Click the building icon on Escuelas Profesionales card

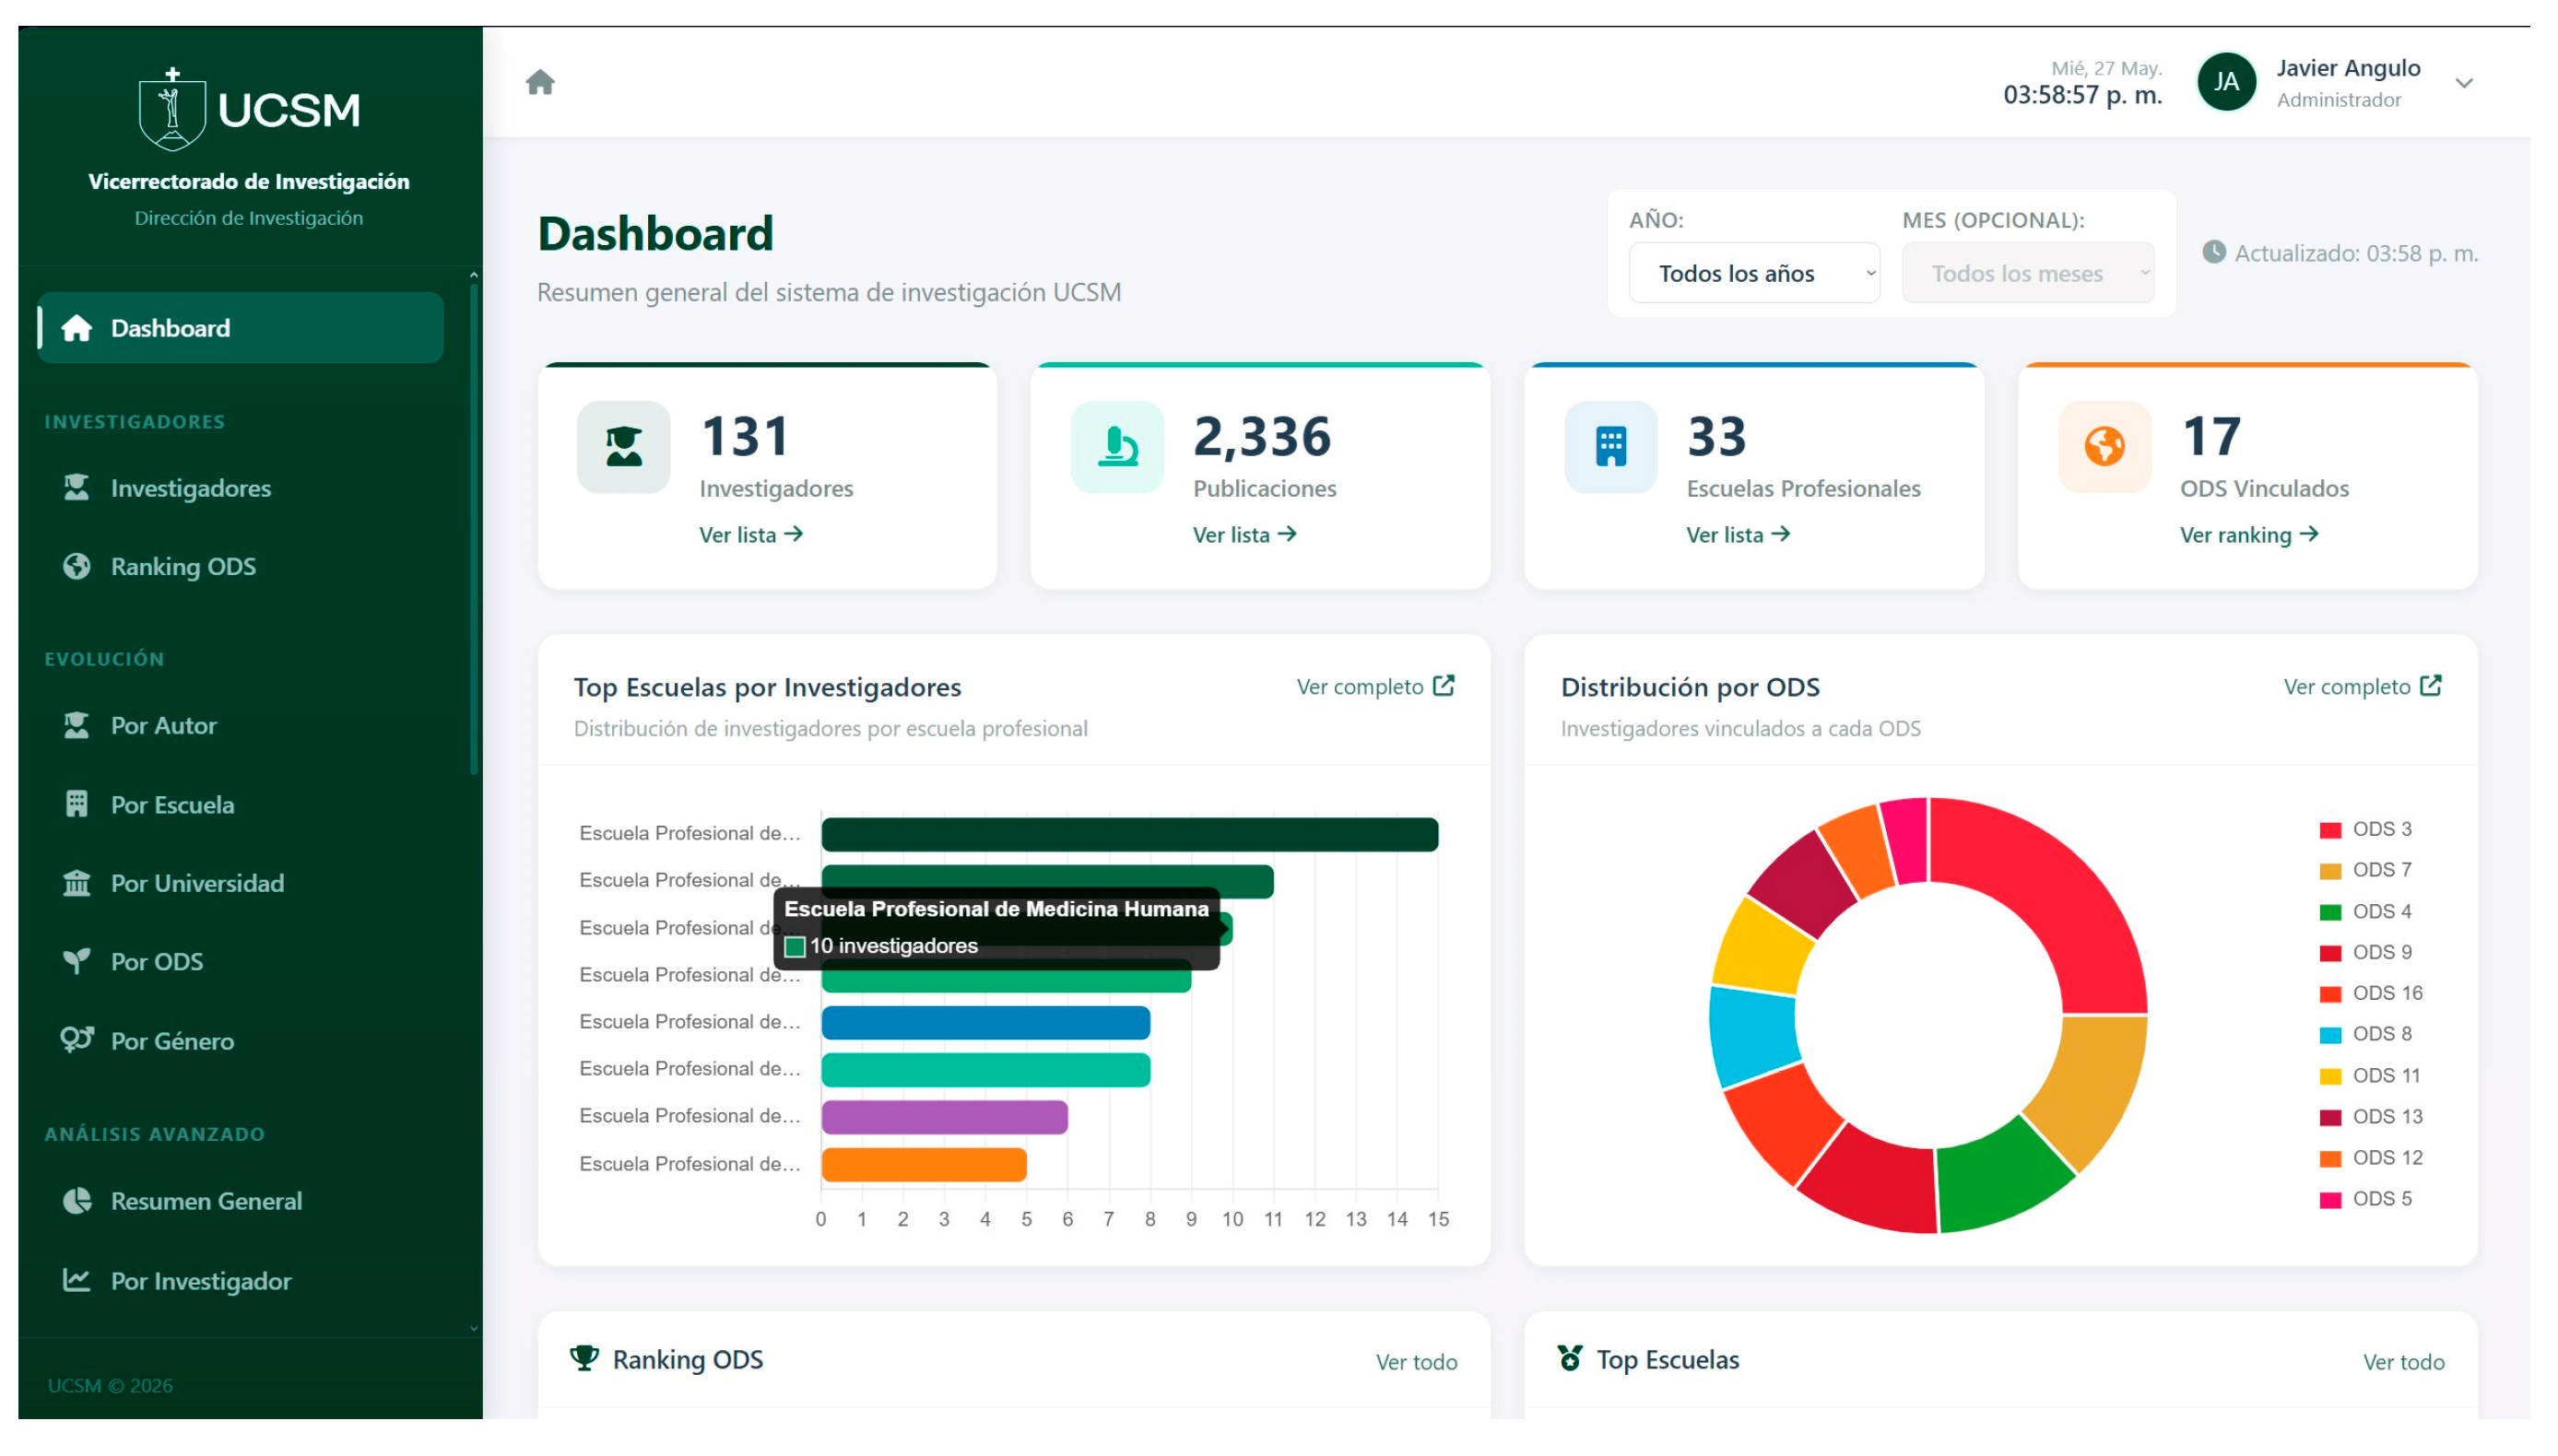(x=1611, y=446)
